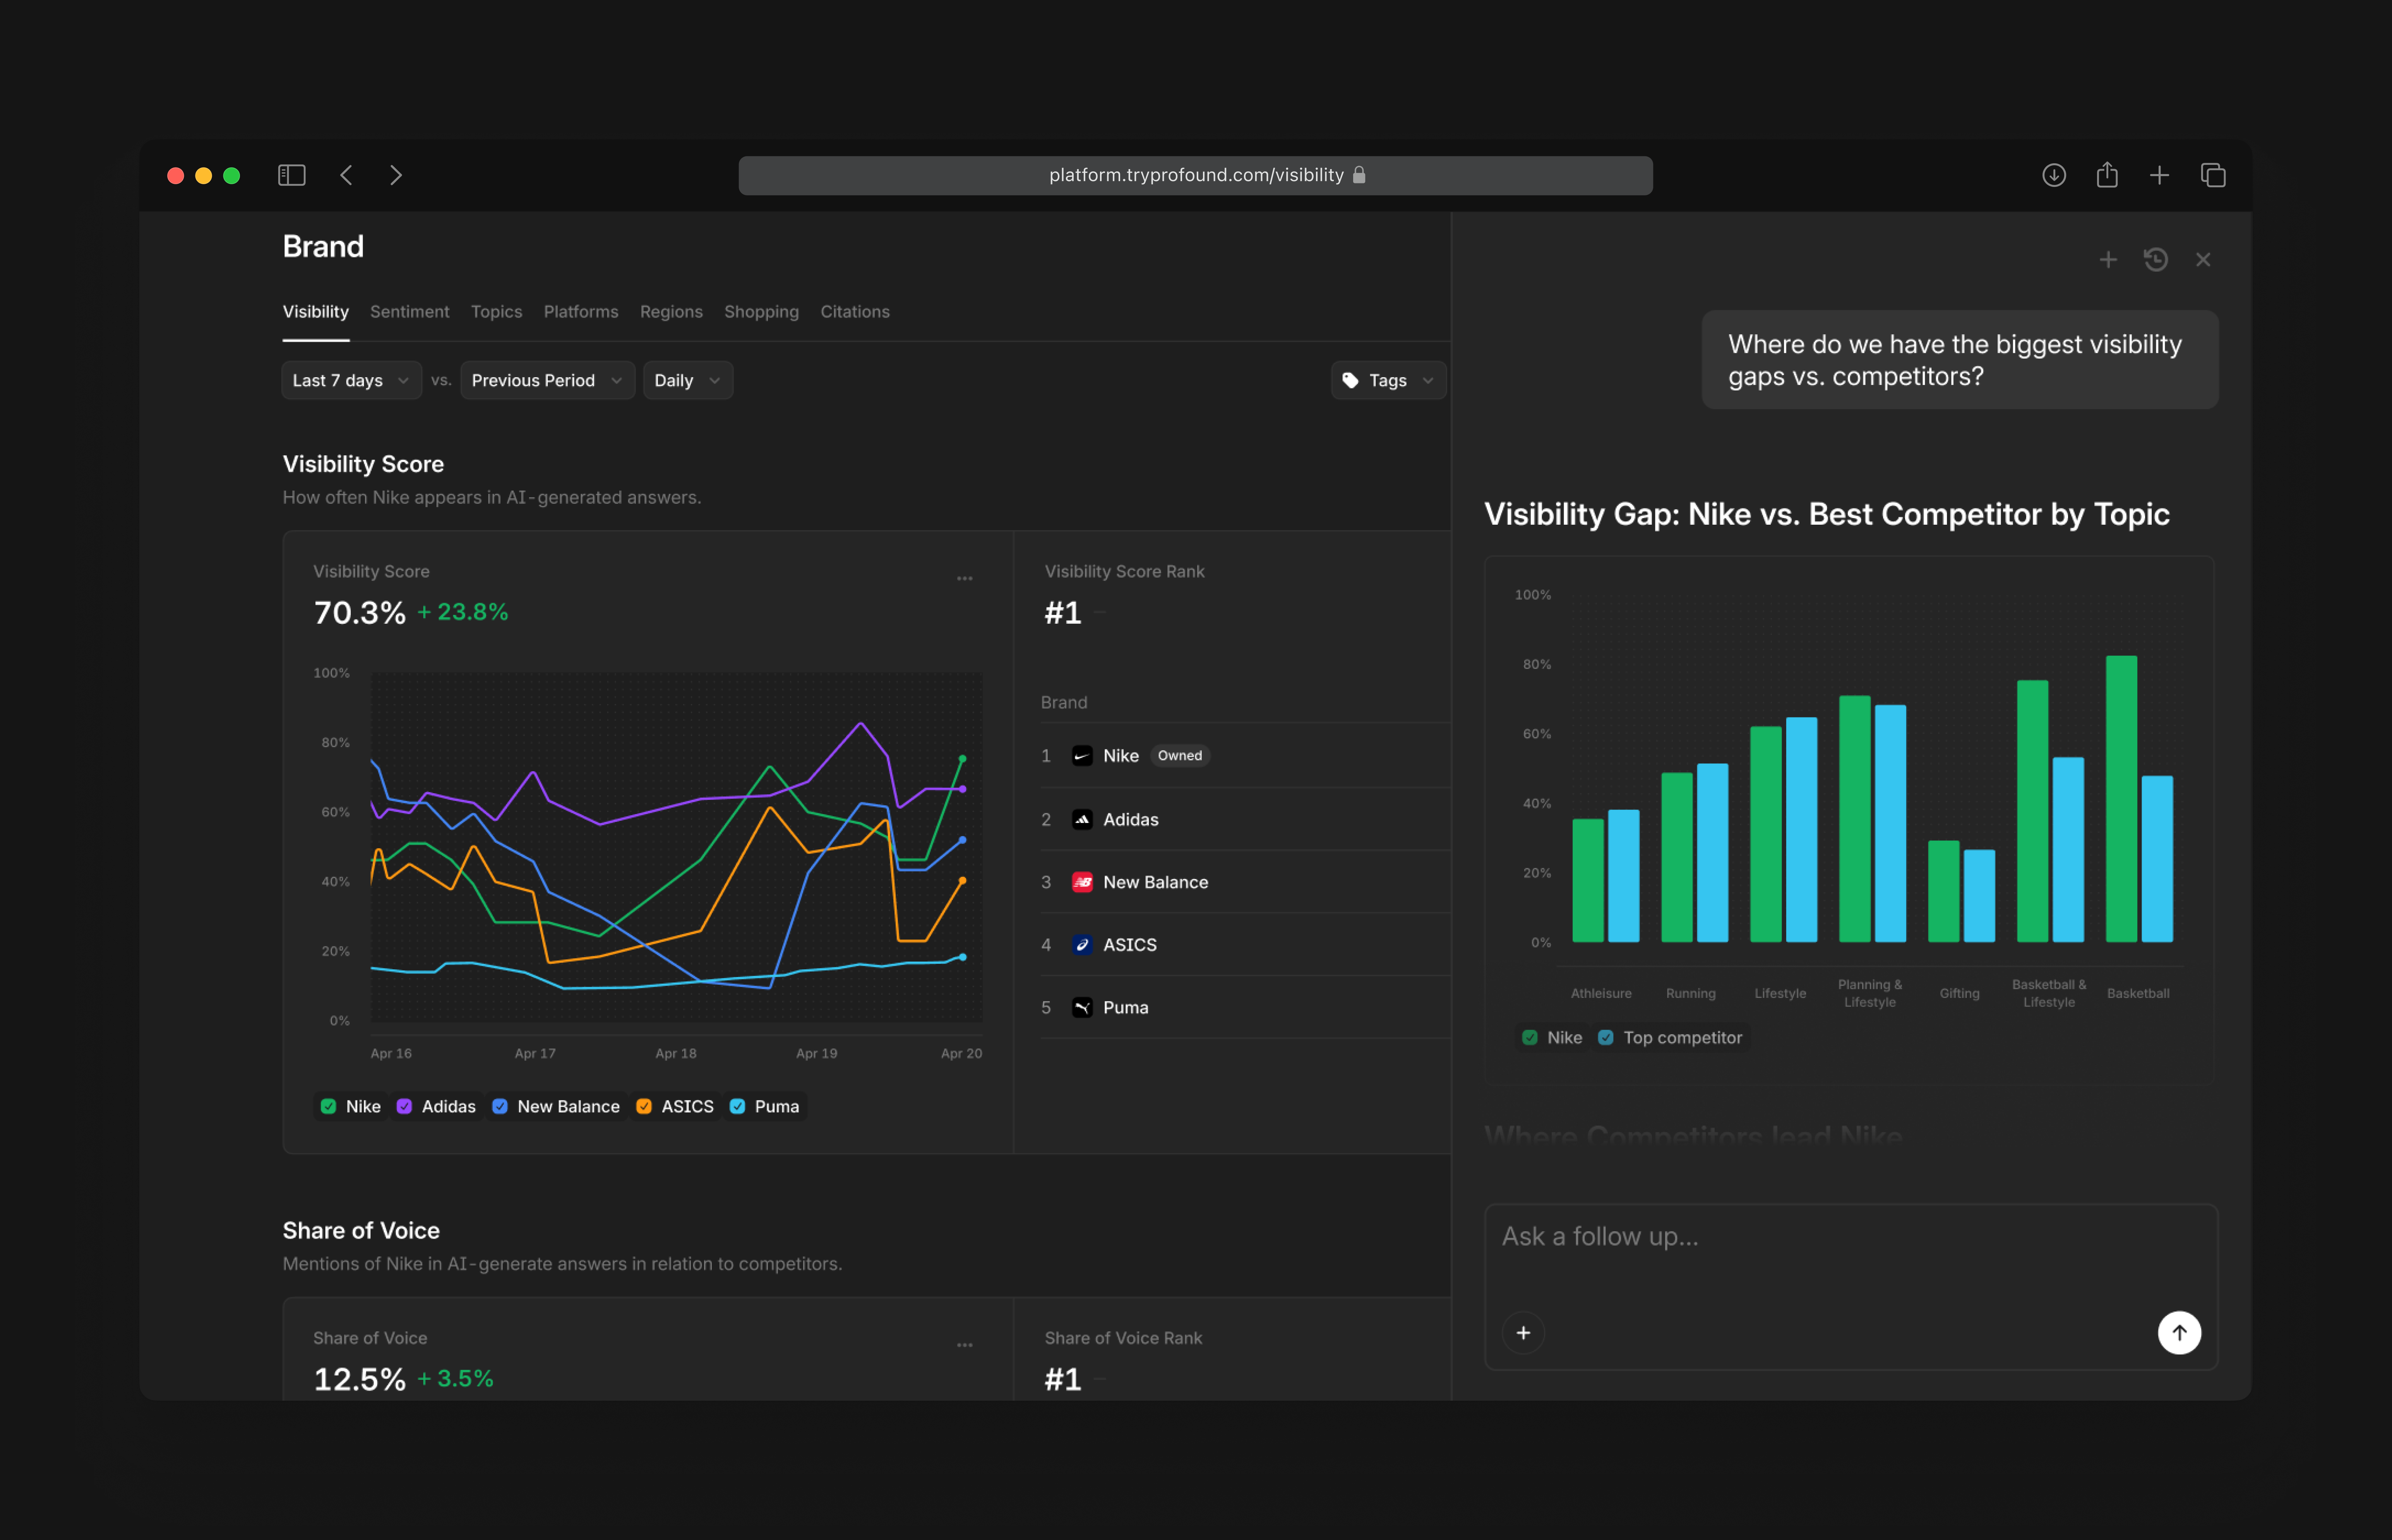Open the Platforms tab
This screenshot has width=2392, height=1540.
coord(581,312)
